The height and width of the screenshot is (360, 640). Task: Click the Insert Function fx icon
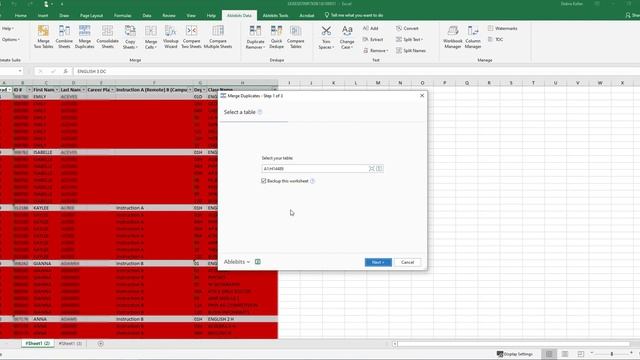[x=65, y=71]
